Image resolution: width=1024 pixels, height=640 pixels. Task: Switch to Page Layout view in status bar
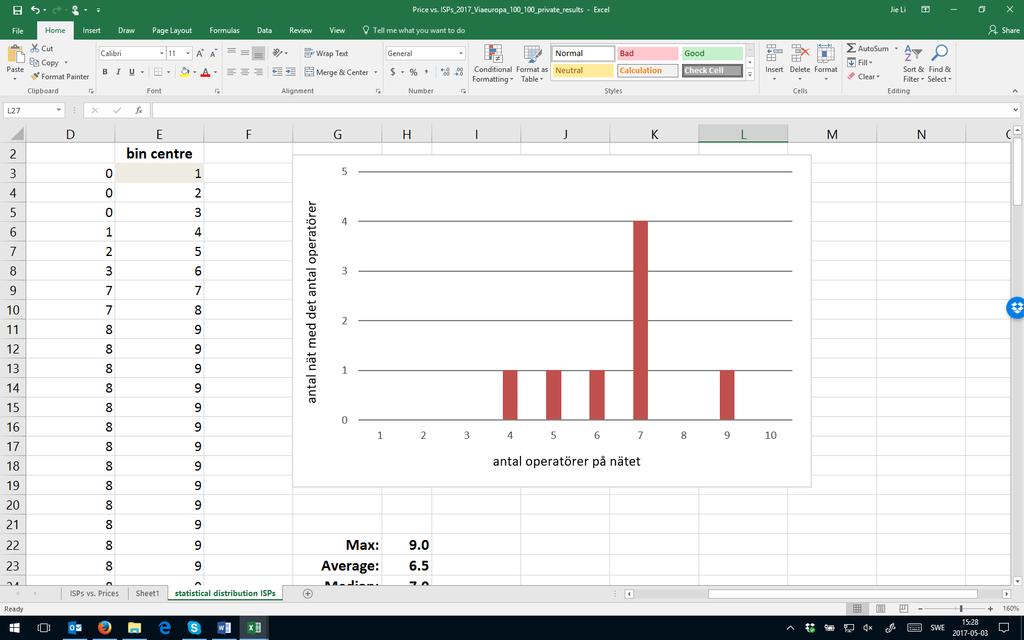coord(880,609)
